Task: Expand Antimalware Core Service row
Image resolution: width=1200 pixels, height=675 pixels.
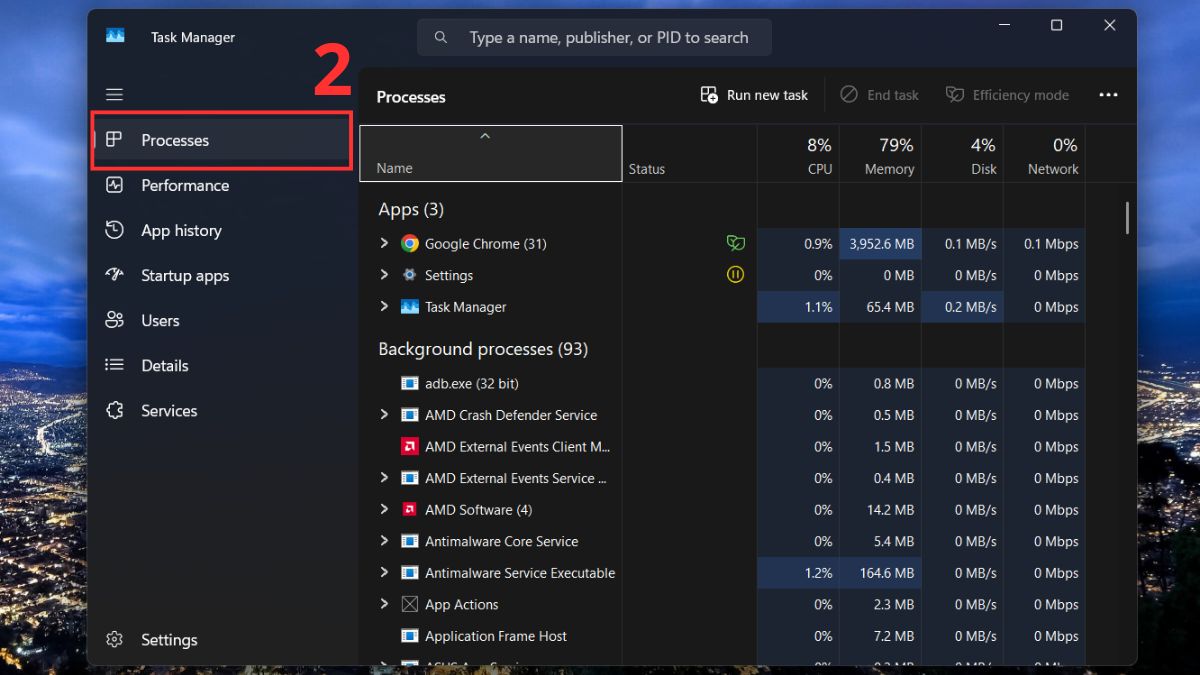Action: [384, 541]
